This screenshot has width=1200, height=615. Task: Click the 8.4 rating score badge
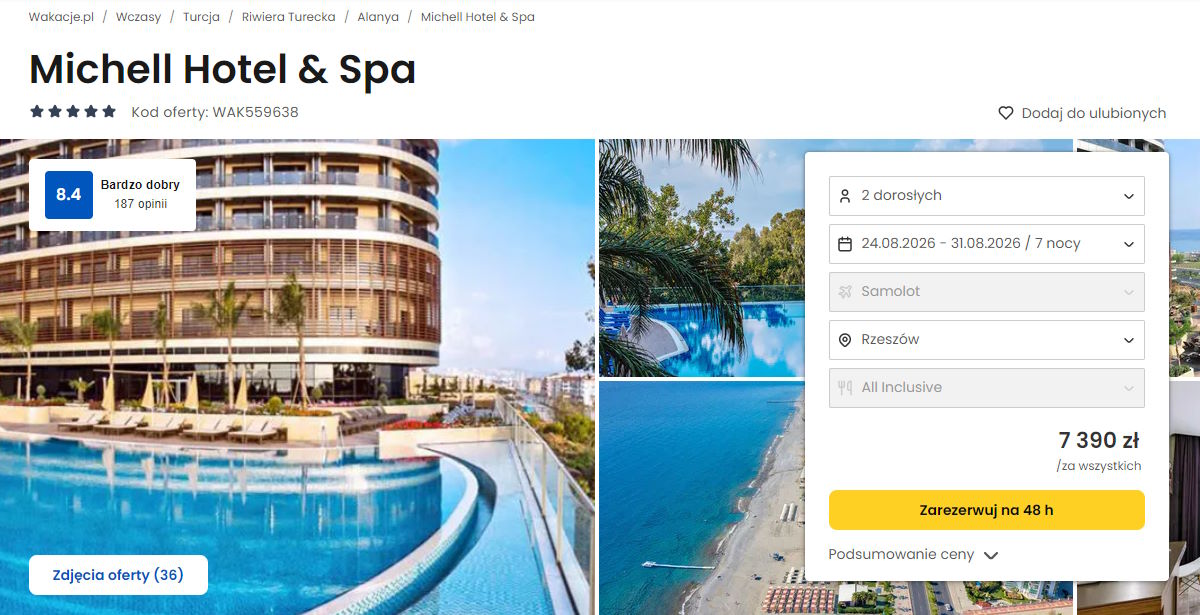pos(69,194)
